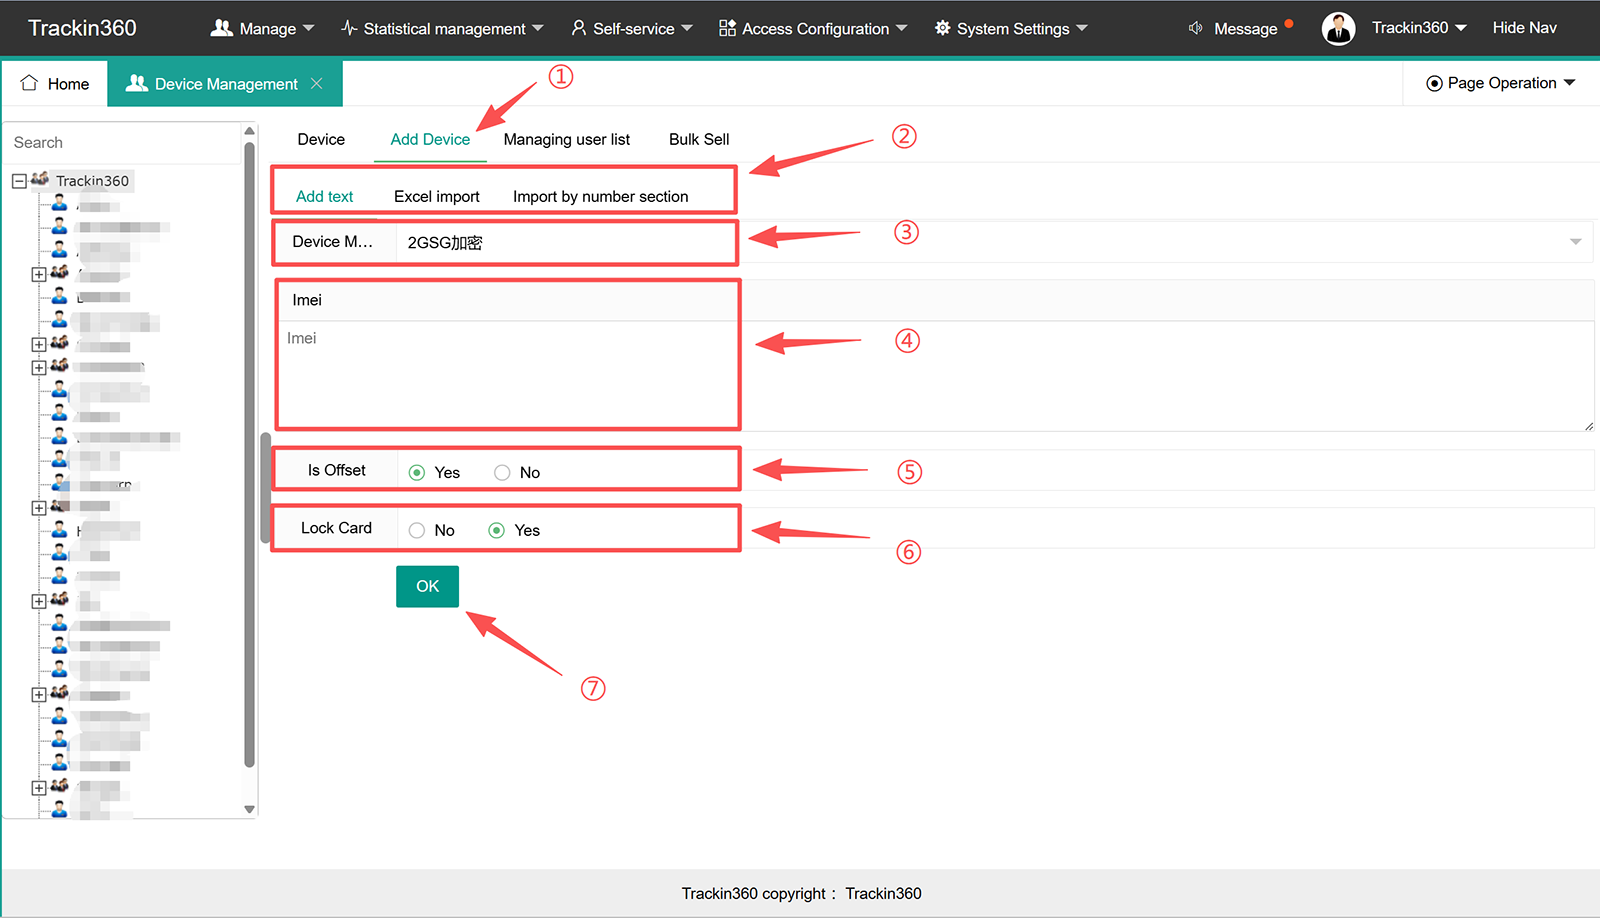This screenshot has height=918, width=1600.
Task: Click the OK button
Action: coord(427,586)
